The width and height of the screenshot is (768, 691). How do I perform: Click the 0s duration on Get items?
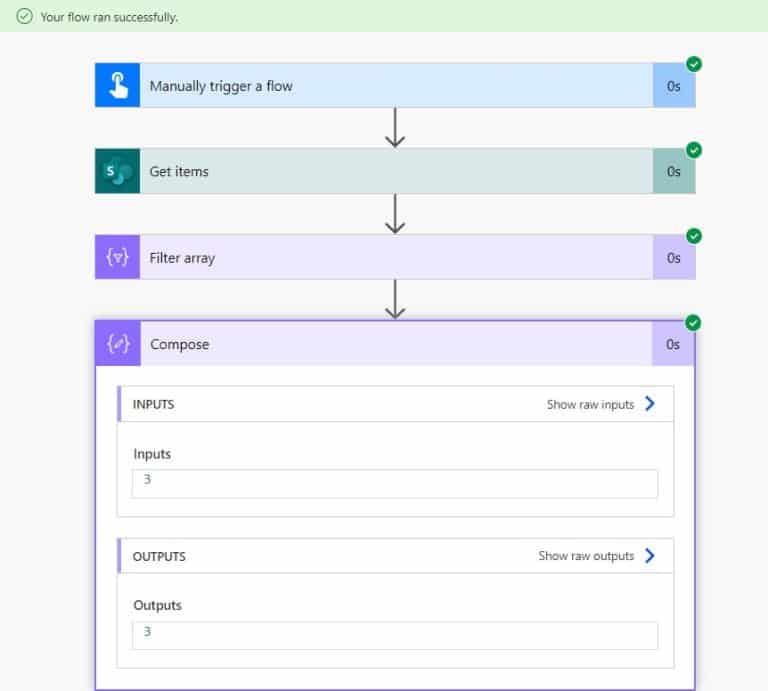pyautogui.click(x=673, y=171)
